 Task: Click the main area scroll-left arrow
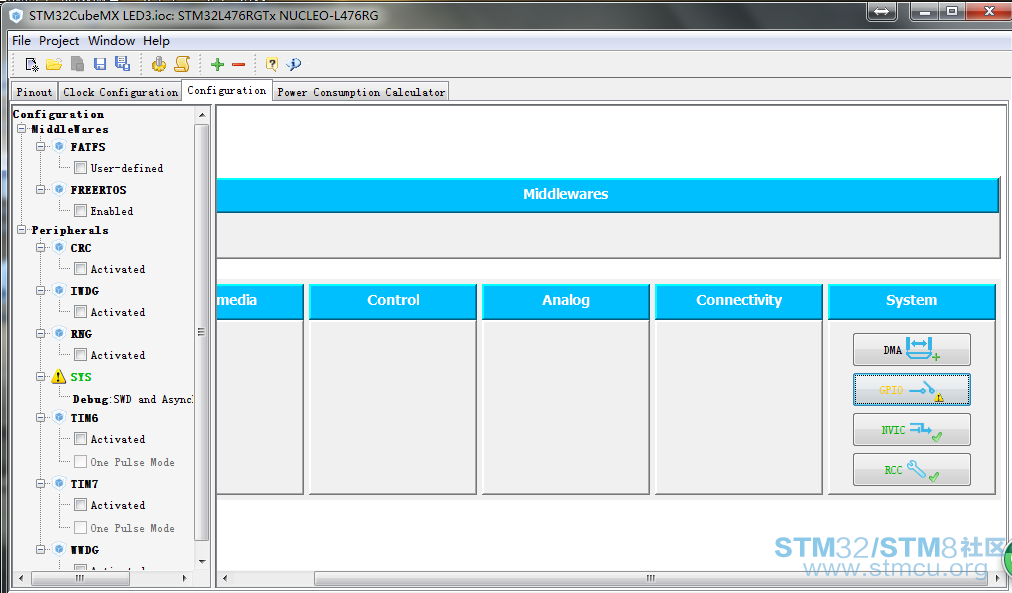point(224,578)
